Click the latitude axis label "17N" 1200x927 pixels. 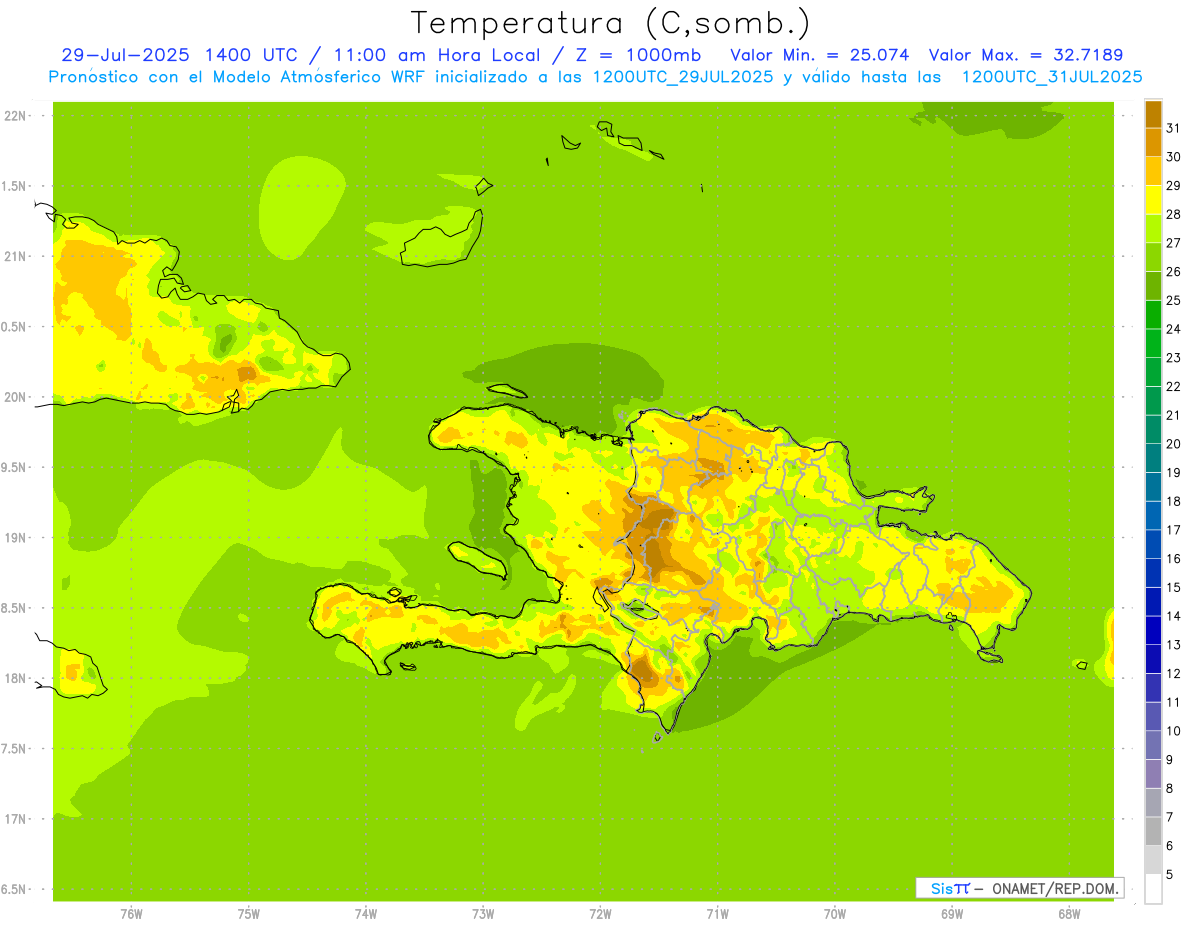click(15, 819)
